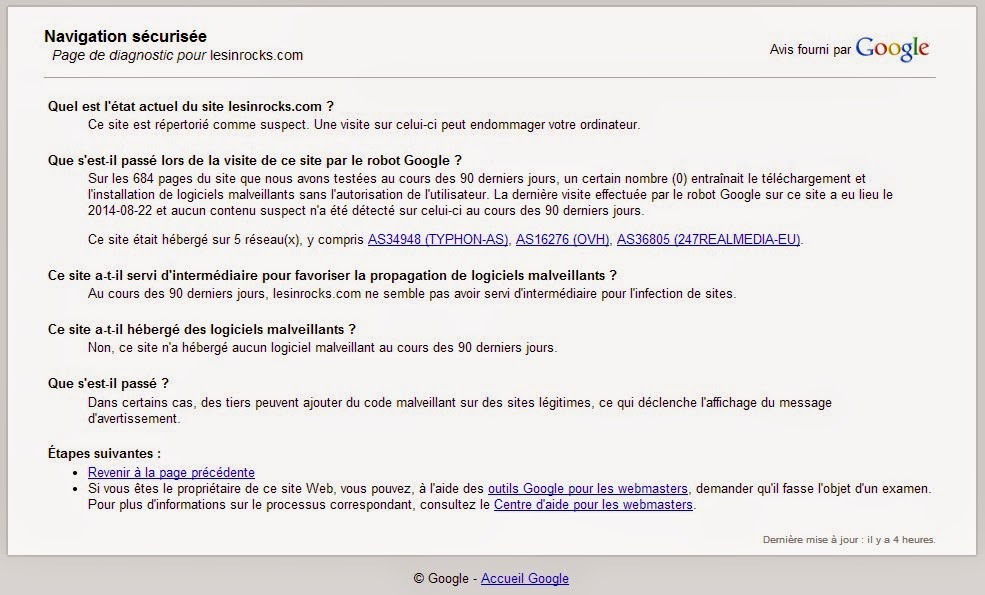Click 'Dernière mise à jour : il y a 4 heures' text
This screenshot has height=595, width=985.
pyautogui.click(x=849, y=540)
